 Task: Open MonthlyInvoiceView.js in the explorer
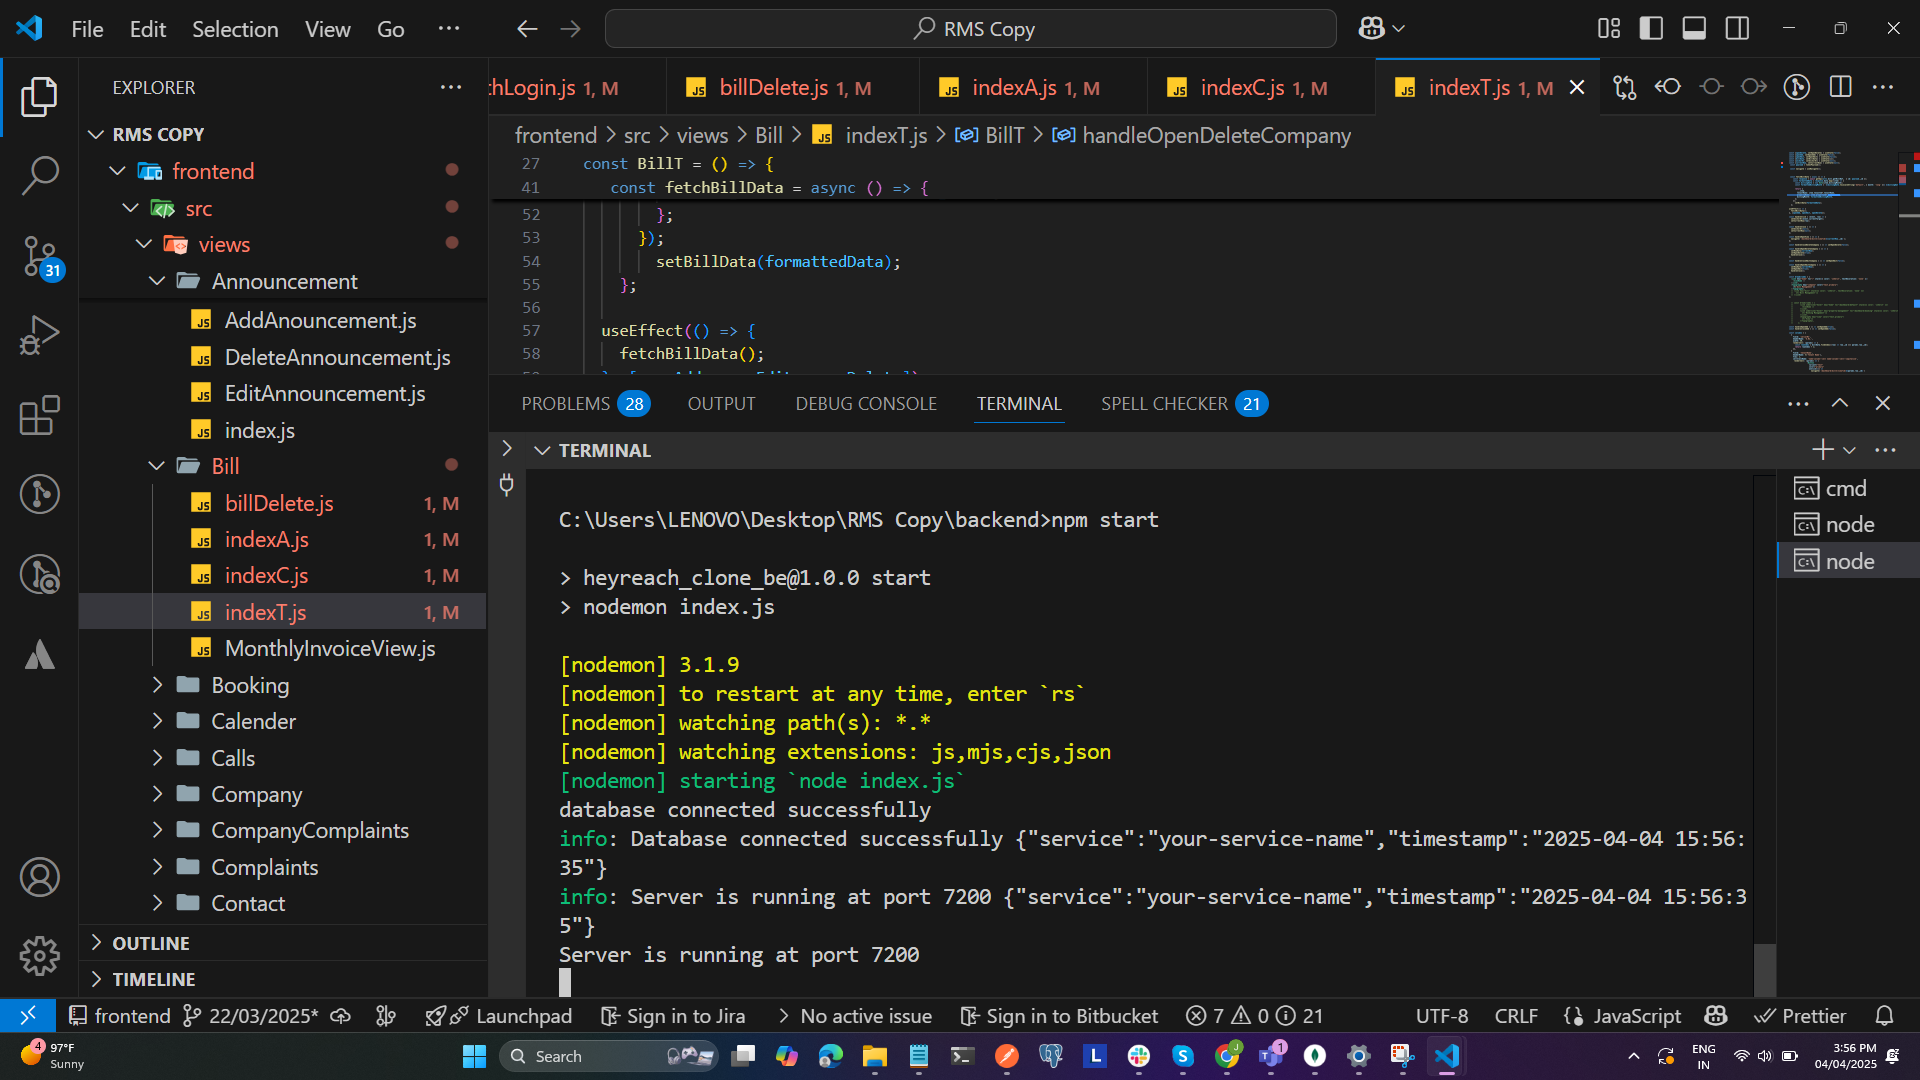coord(330,648)
